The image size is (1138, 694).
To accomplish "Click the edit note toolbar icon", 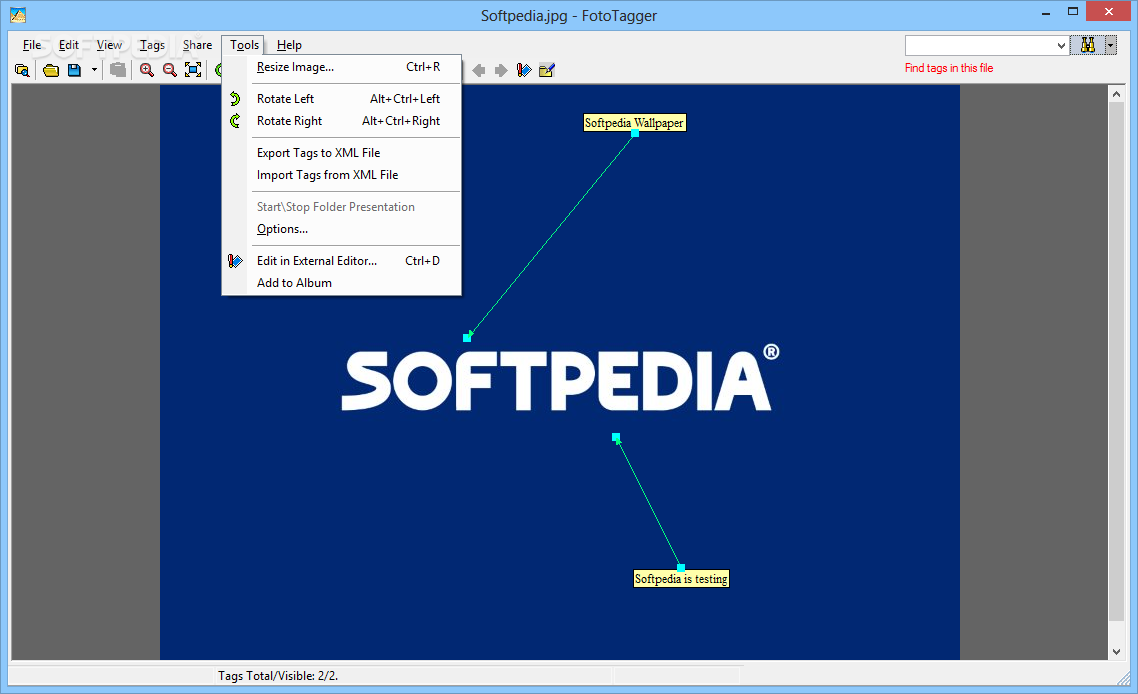I will pos(547,70).
